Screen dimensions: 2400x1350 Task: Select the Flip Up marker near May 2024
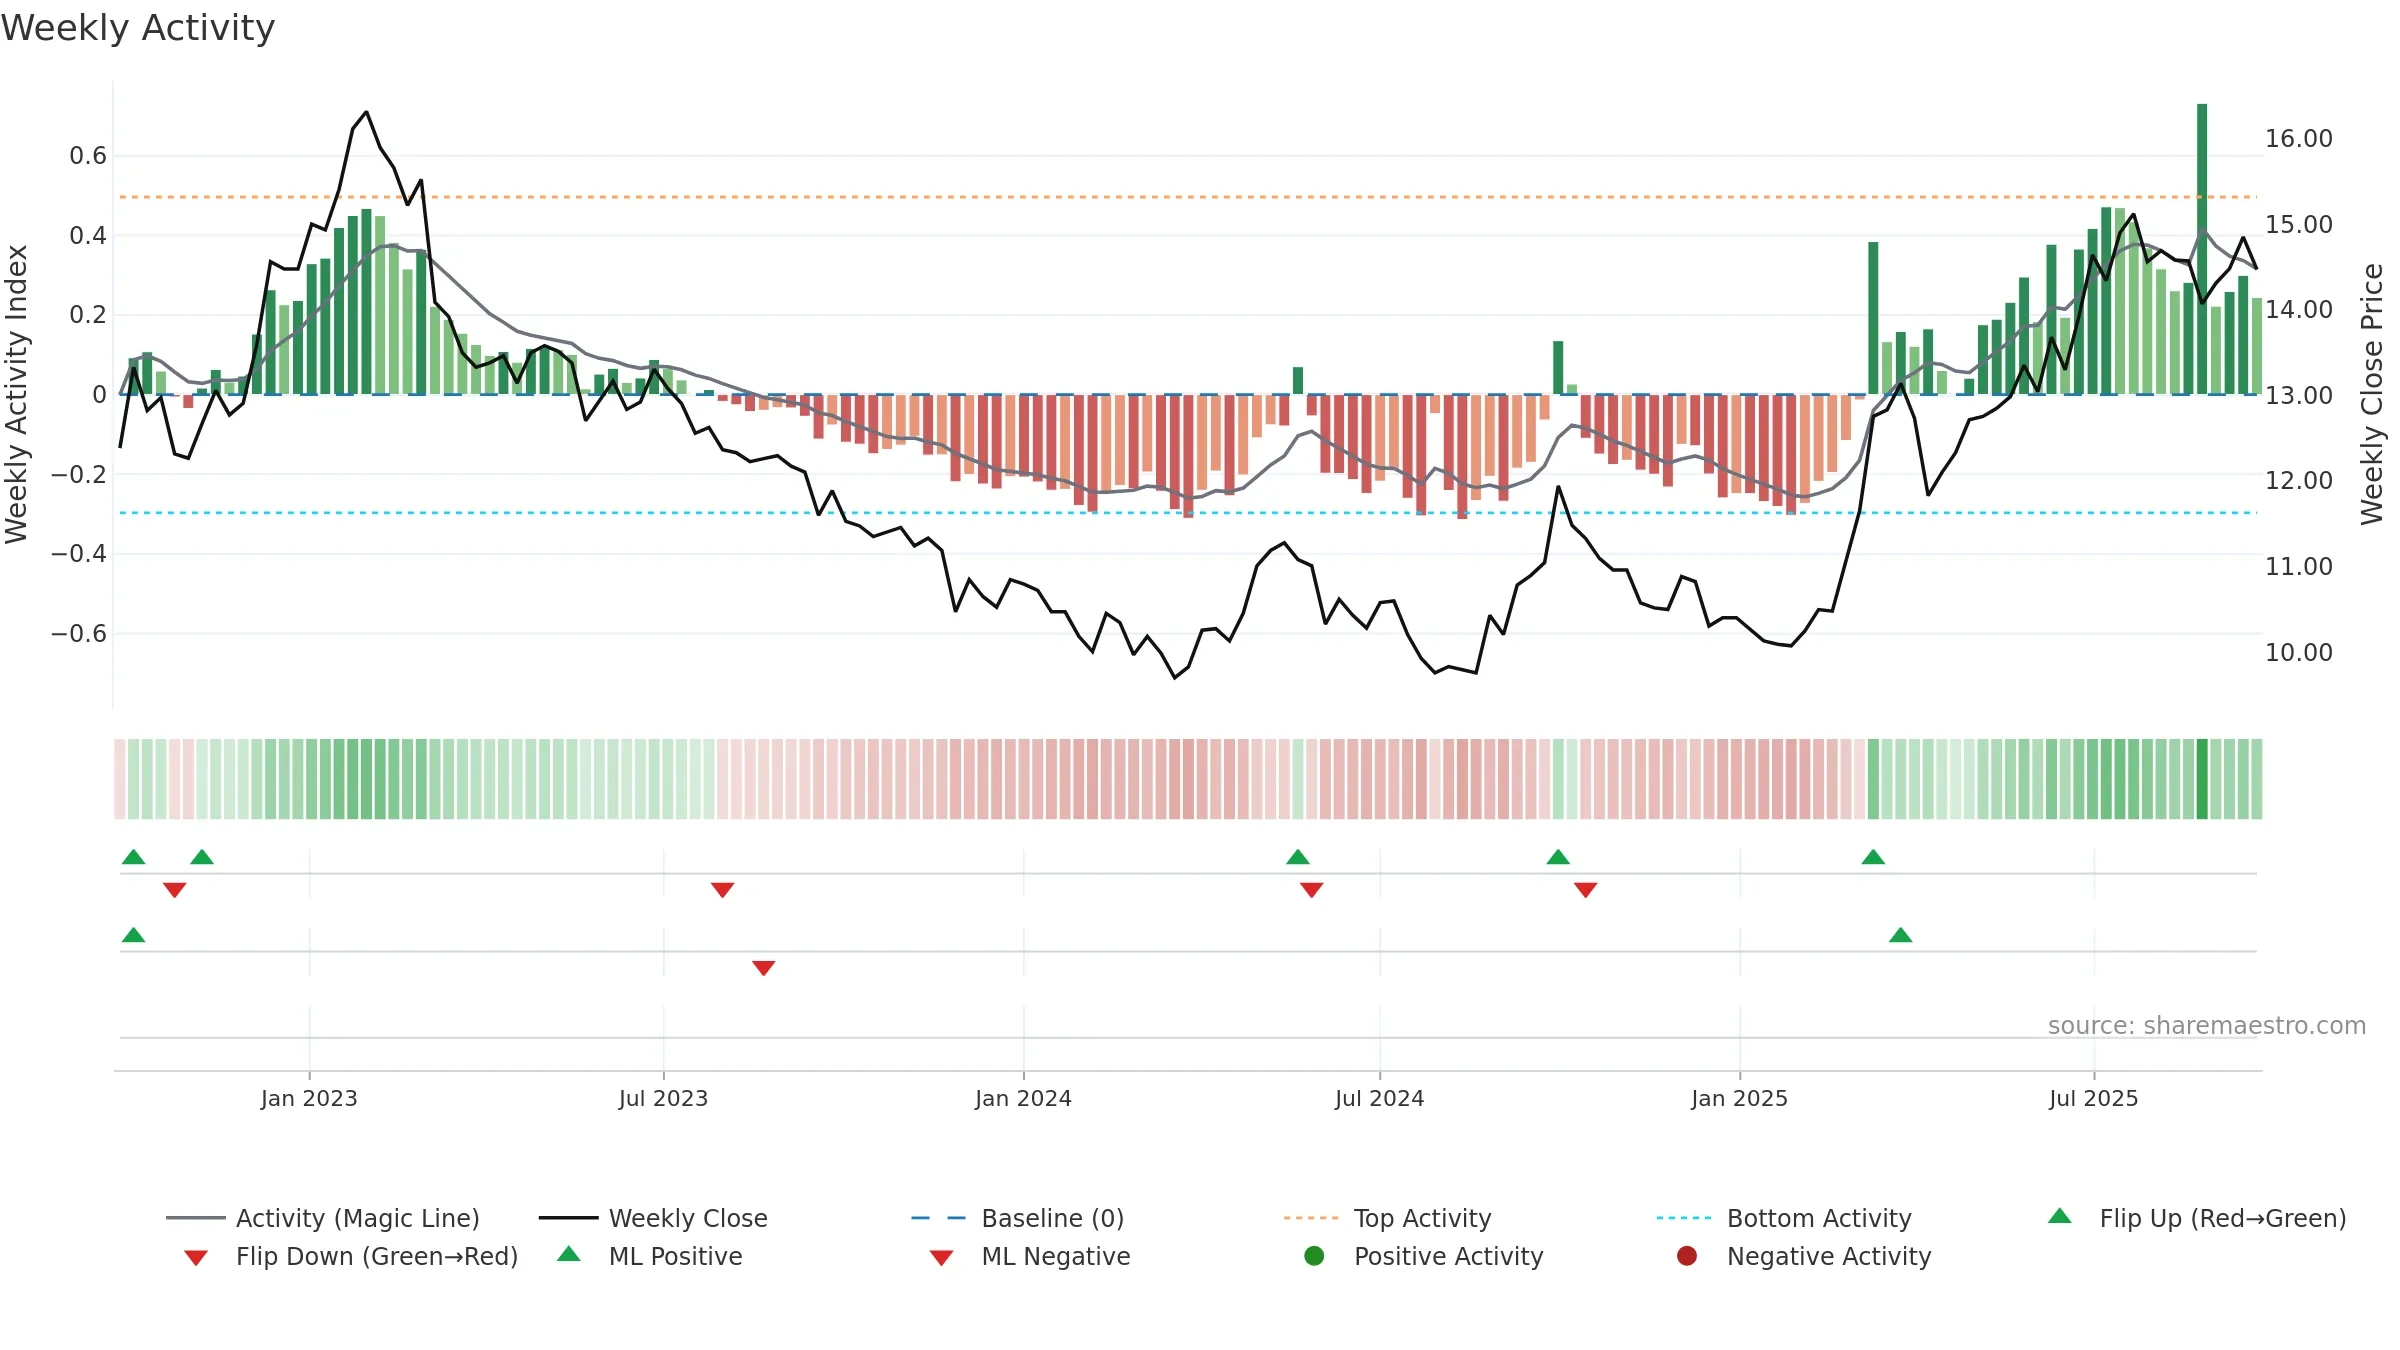pyautogui.click(x=1298, y=857)
